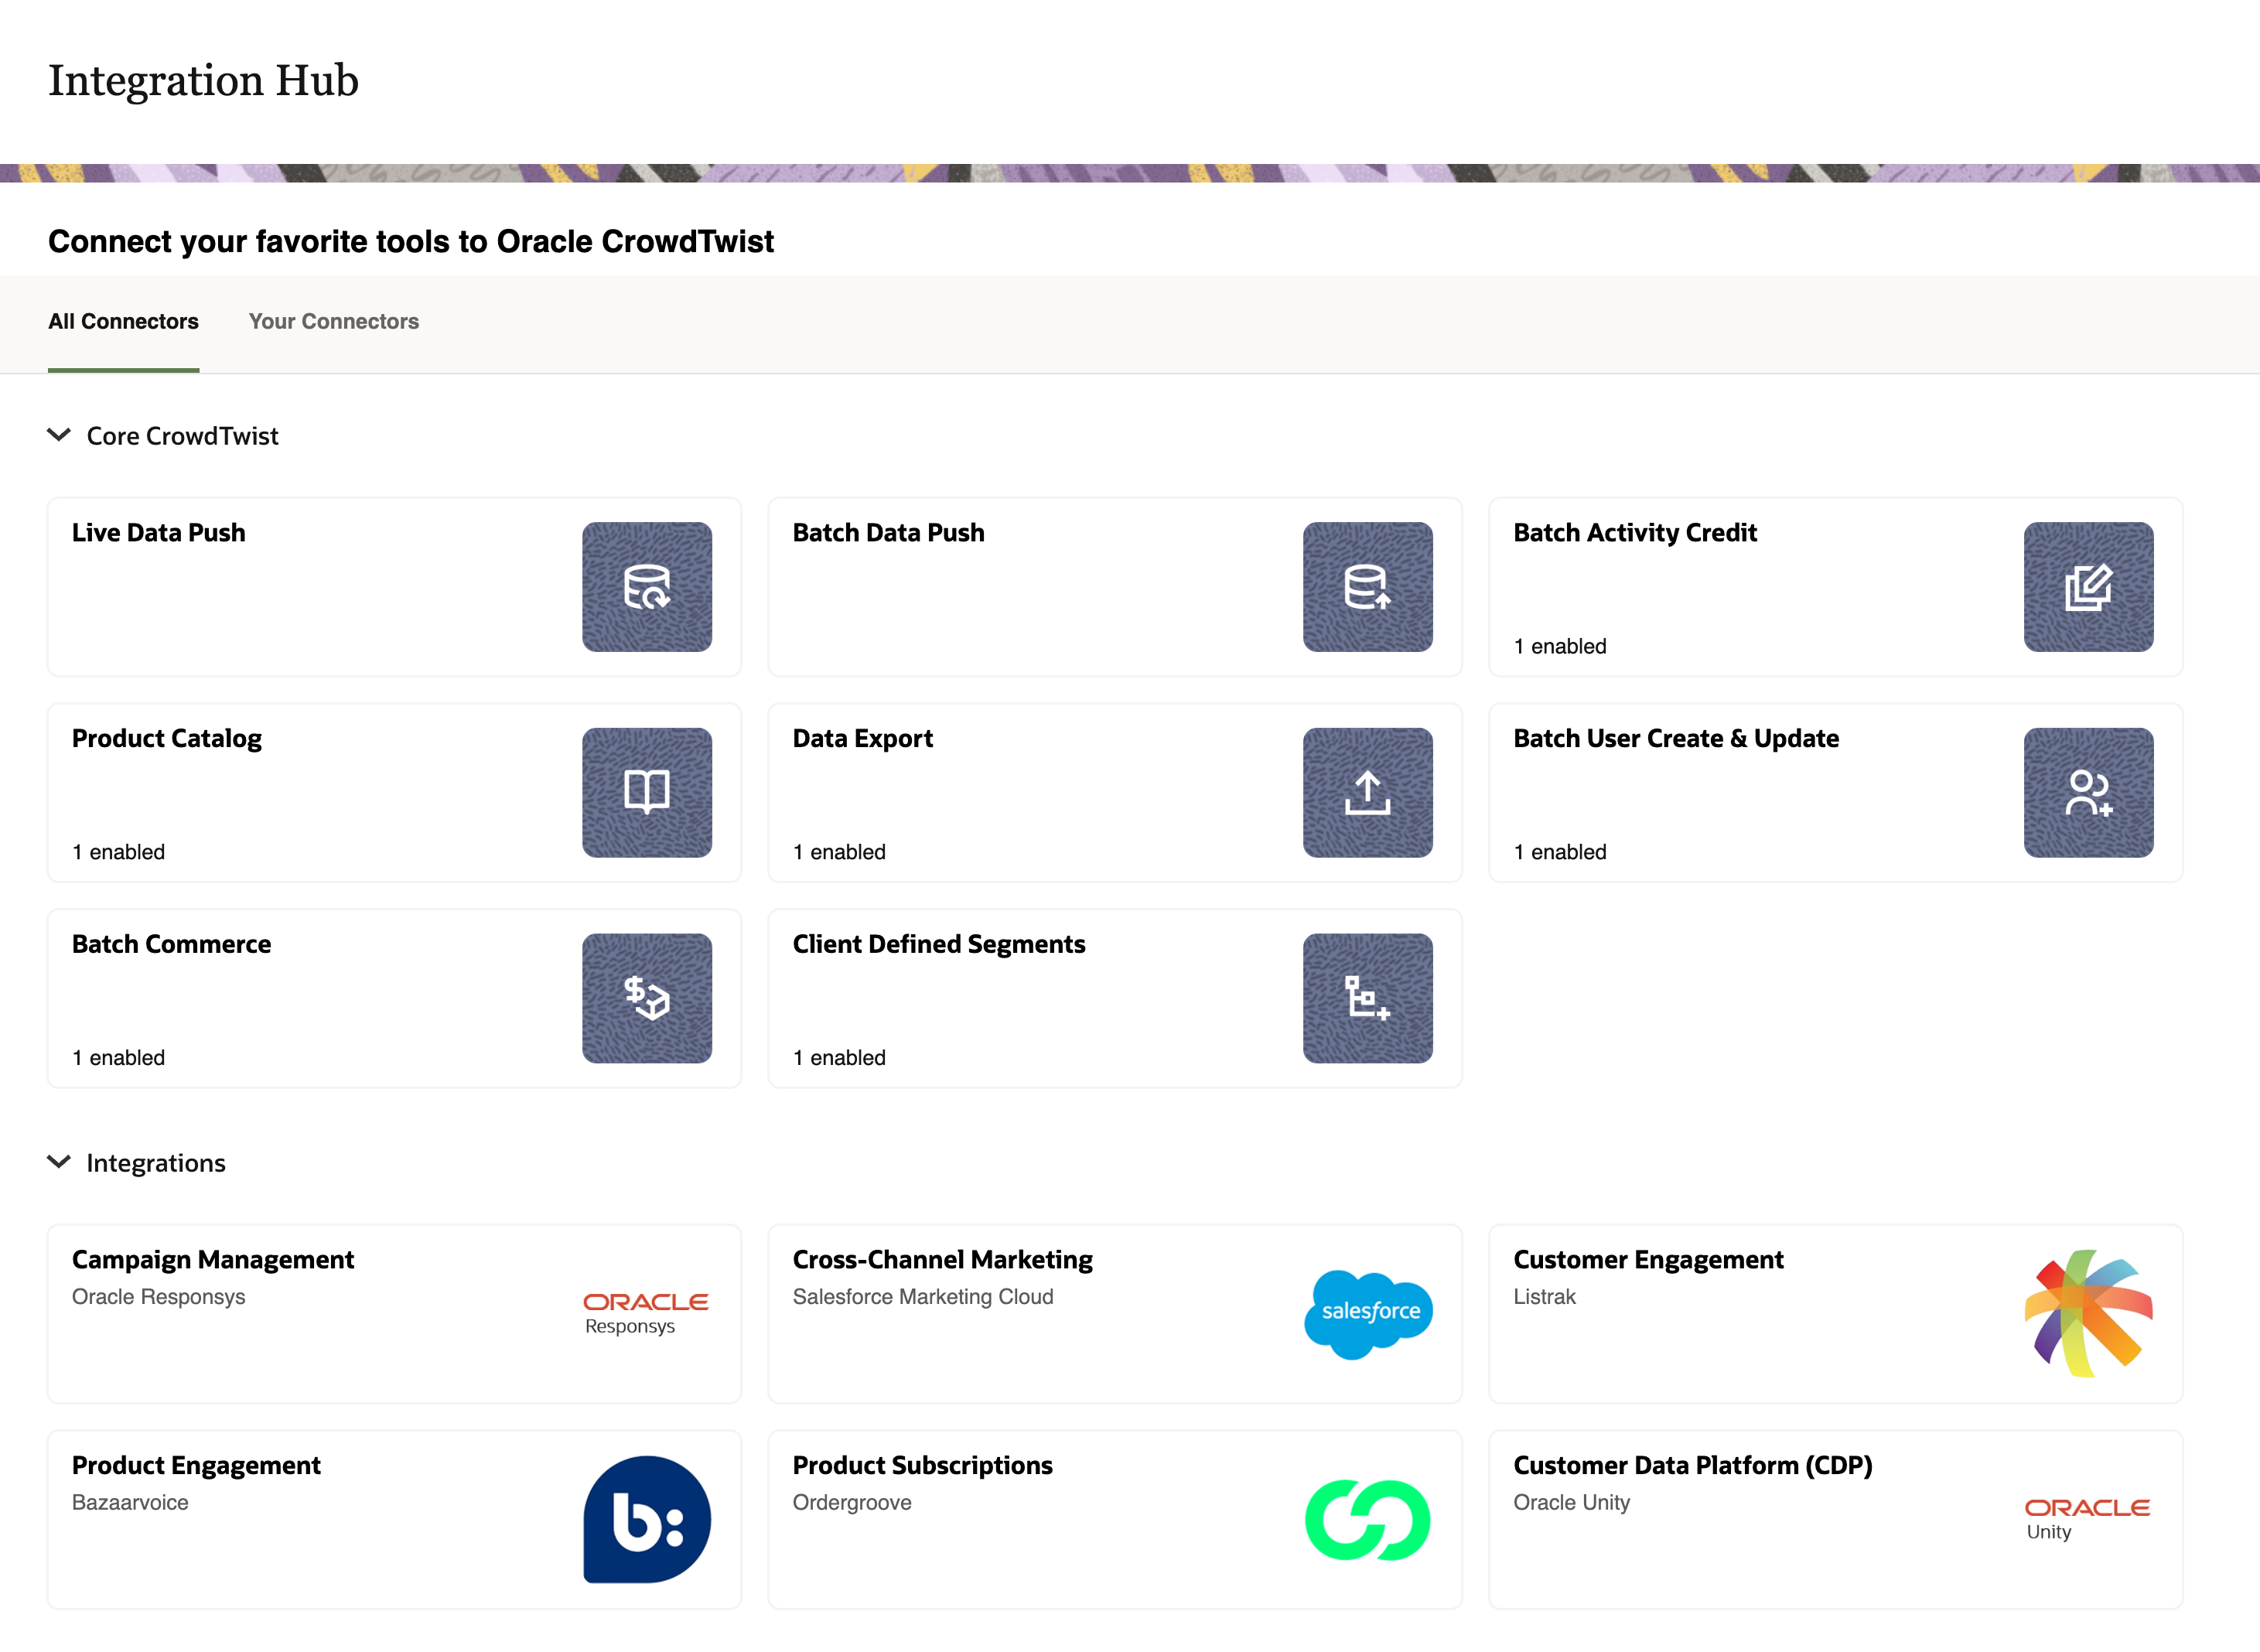This screenshot has width=2260, height=1652.
Task: Switch to the Your Connectors tab
Action: [334, 321]
